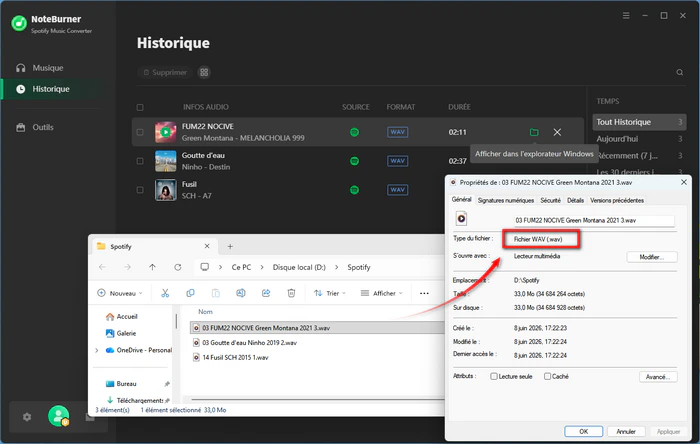The width and height of the screenshot is (700, 444).
Task: Open the green folder icon for FUM22 NOCIVE
Action: 534,132
